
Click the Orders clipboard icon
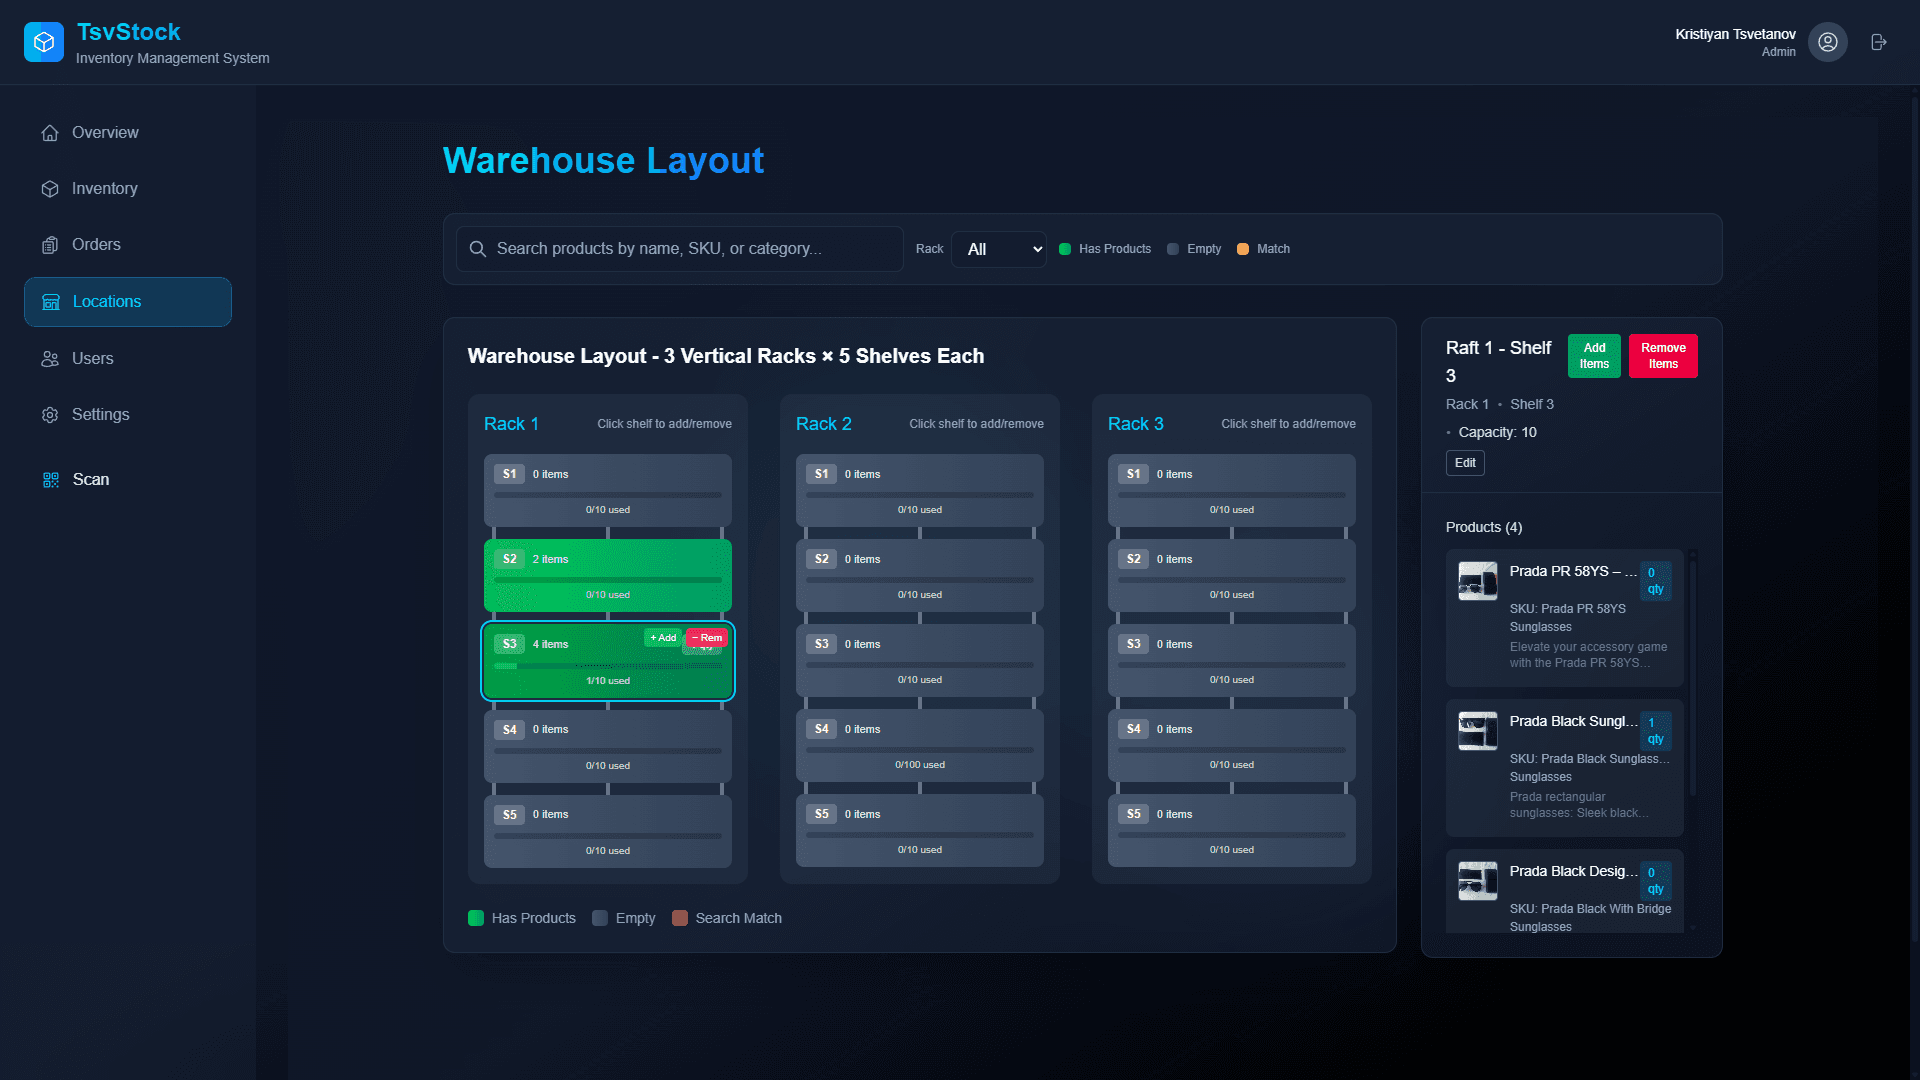[x=50, y=245]
